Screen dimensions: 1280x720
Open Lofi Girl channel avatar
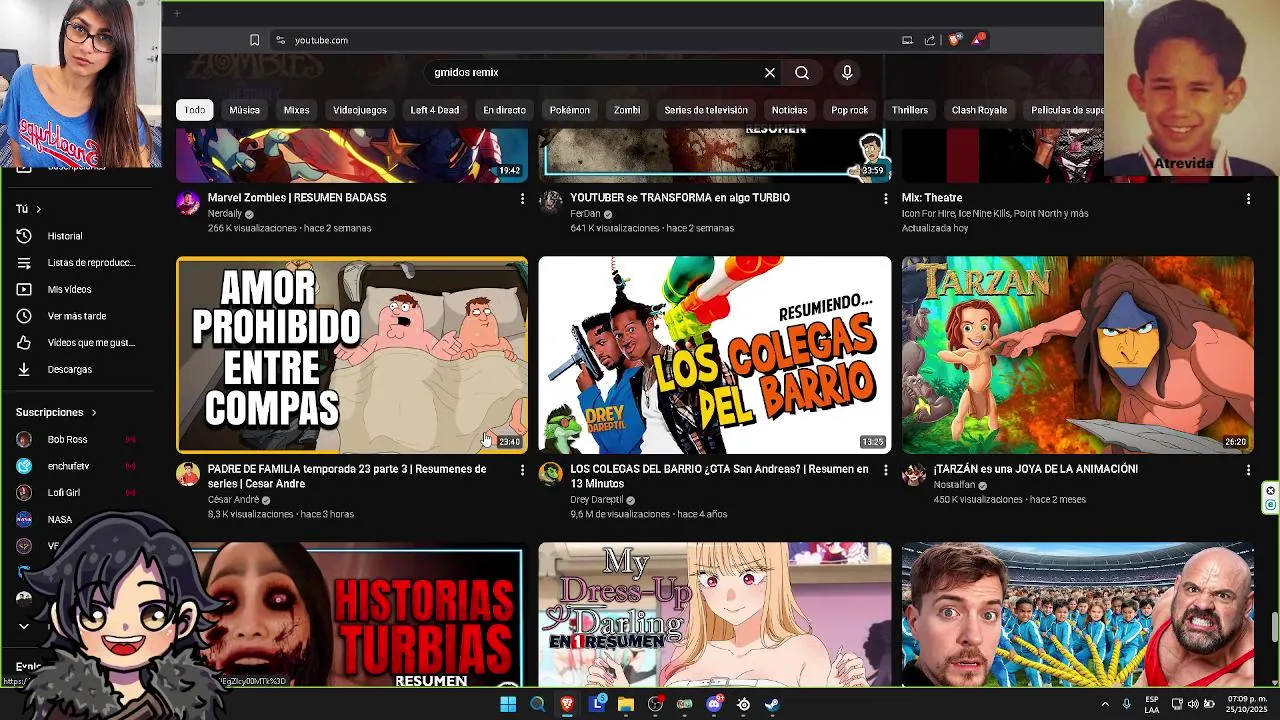[x=24, y=493]
